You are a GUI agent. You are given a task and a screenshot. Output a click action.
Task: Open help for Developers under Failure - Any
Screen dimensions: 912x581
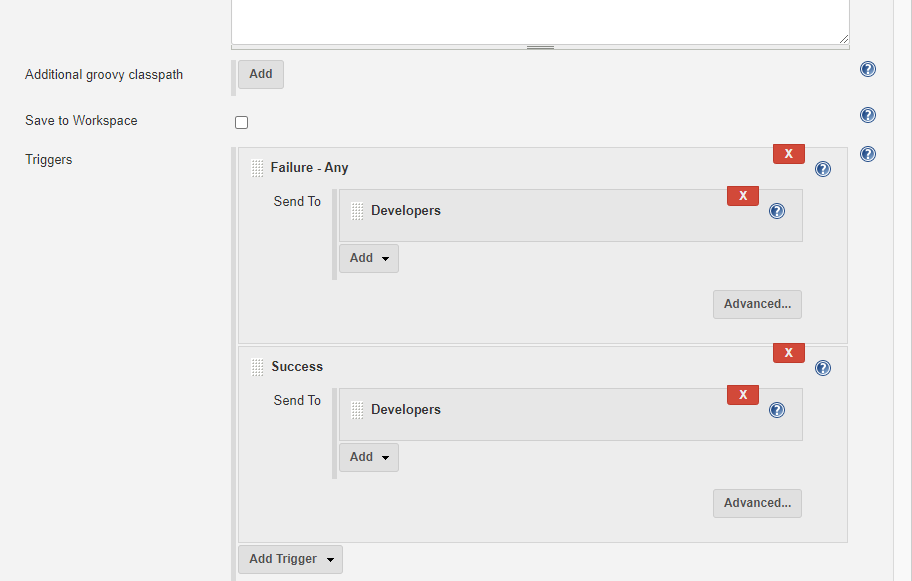[777, 211]
